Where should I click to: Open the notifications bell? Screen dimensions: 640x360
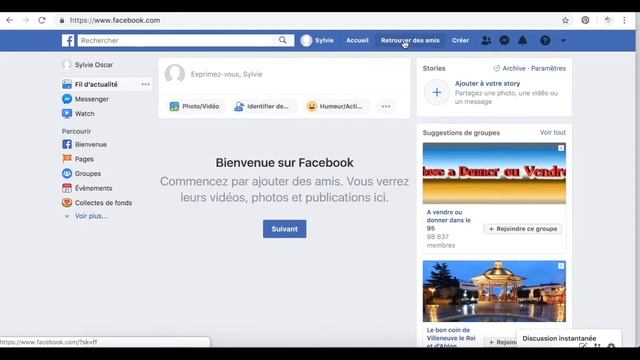point(522,40)
